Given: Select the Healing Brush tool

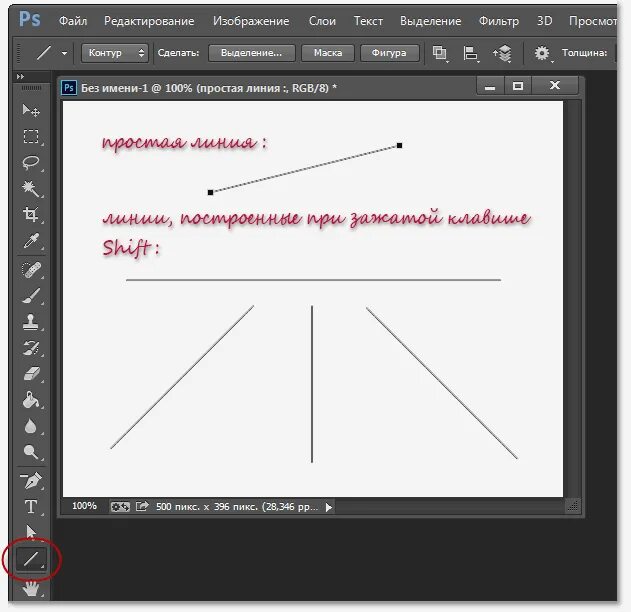Looking at the screenshot, I should [x=31, y=270].
